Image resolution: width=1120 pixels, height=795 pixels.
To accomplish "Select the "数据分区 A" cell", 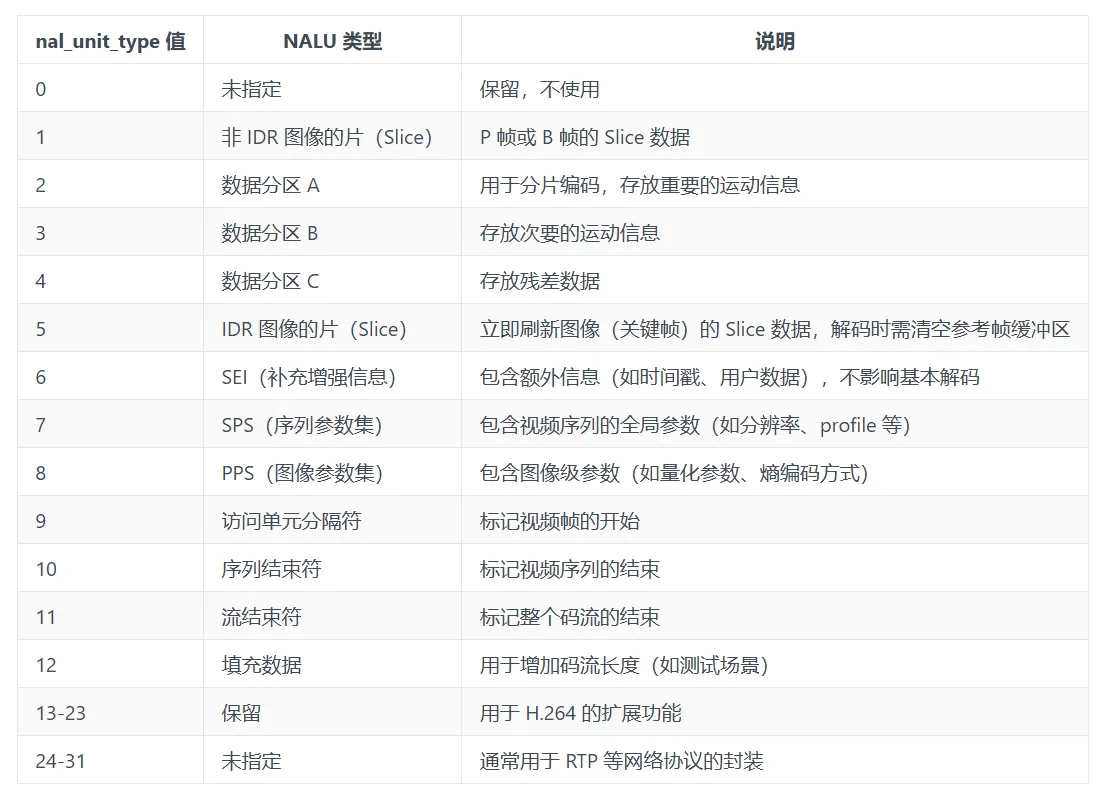I will click(270, 185).
